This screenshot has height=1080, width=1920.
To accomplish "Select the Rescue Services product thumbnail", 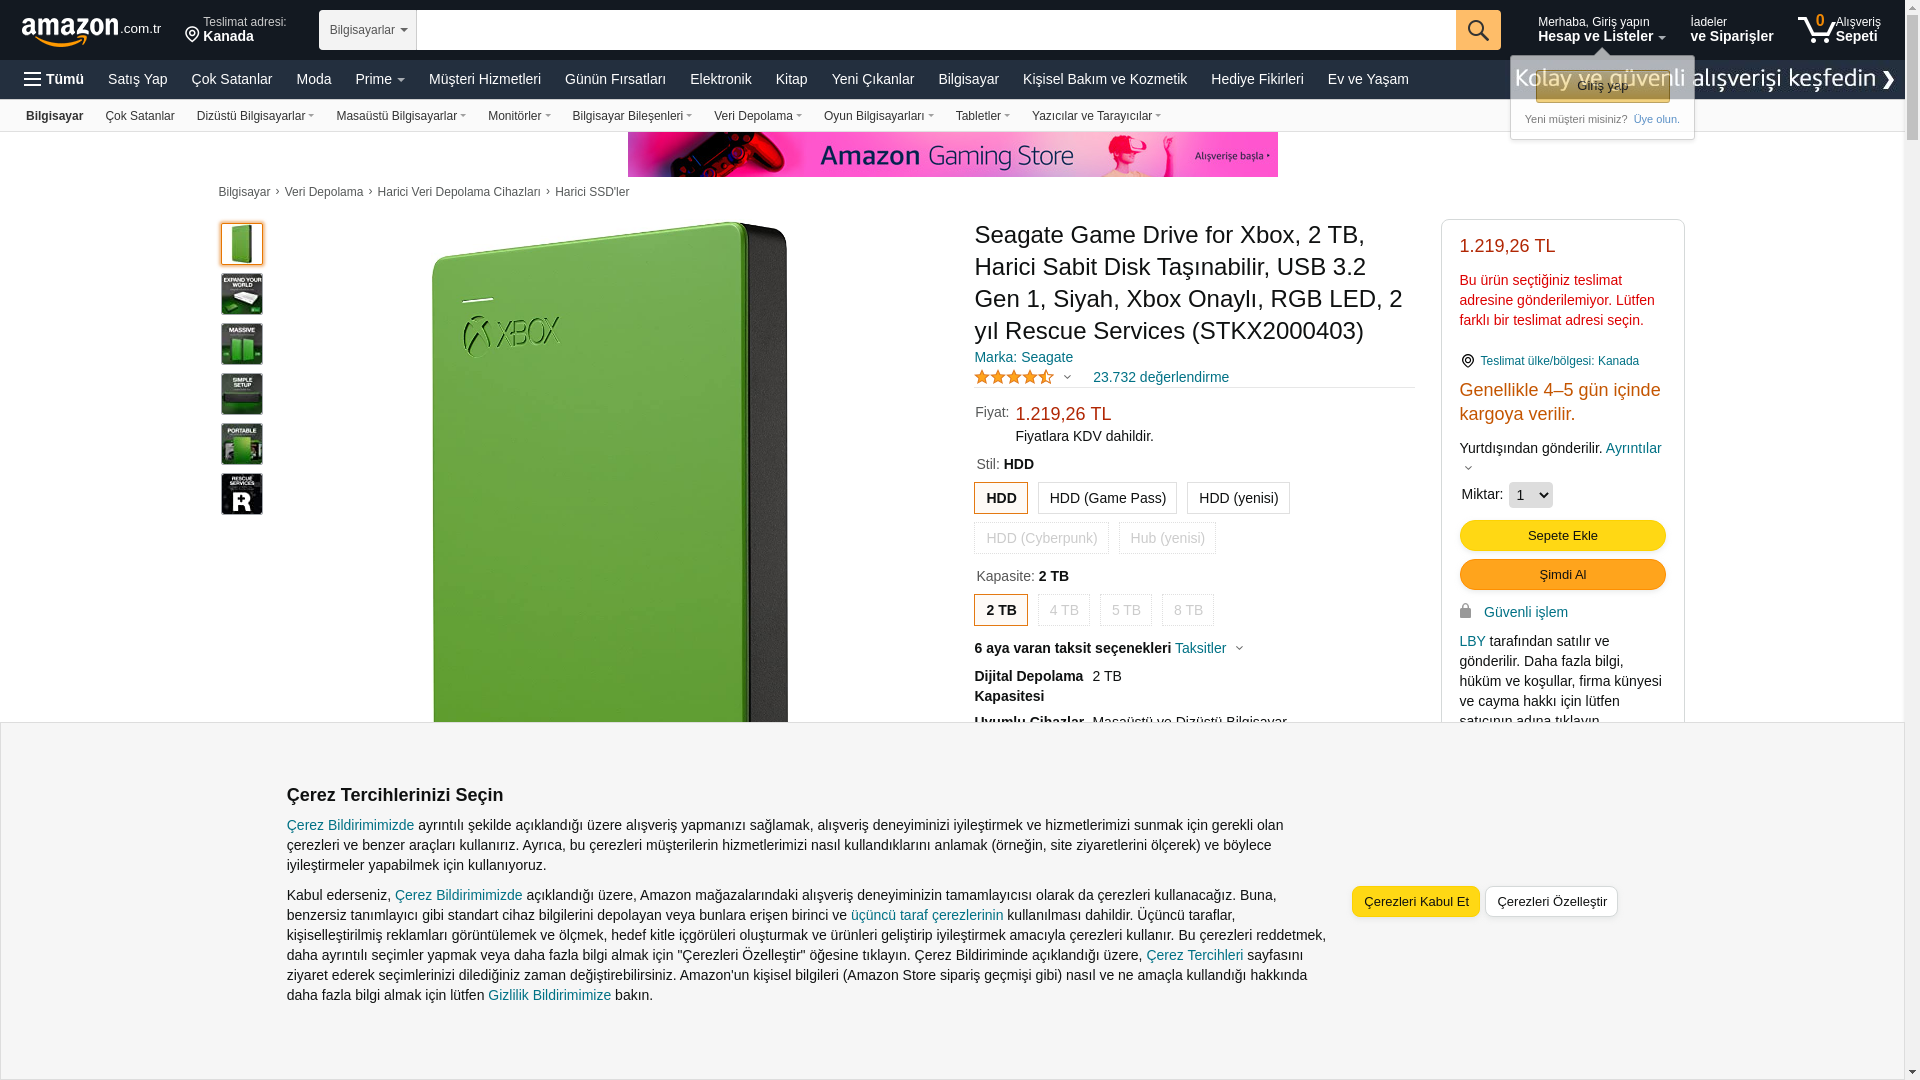I will (242, 494).
